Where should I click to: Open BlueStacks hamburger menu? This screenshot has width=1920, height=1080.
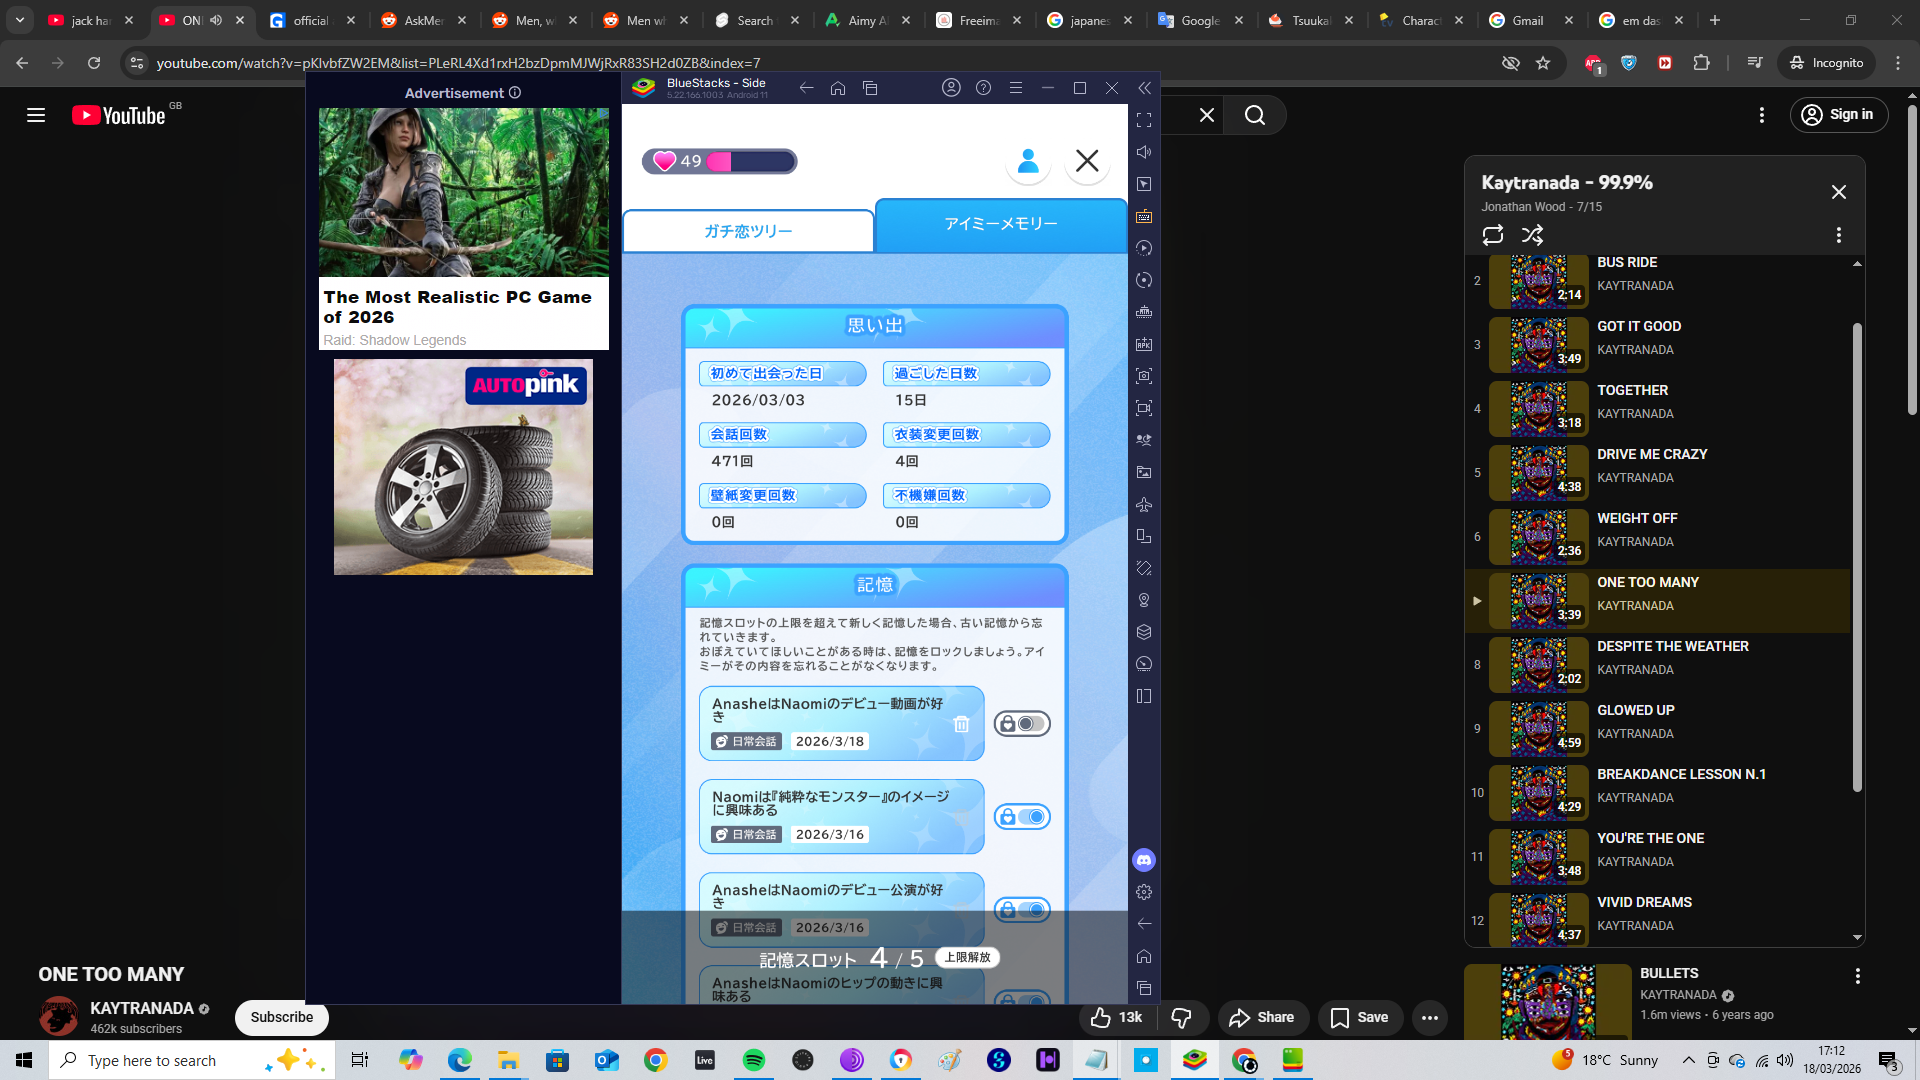[1015, 88]
